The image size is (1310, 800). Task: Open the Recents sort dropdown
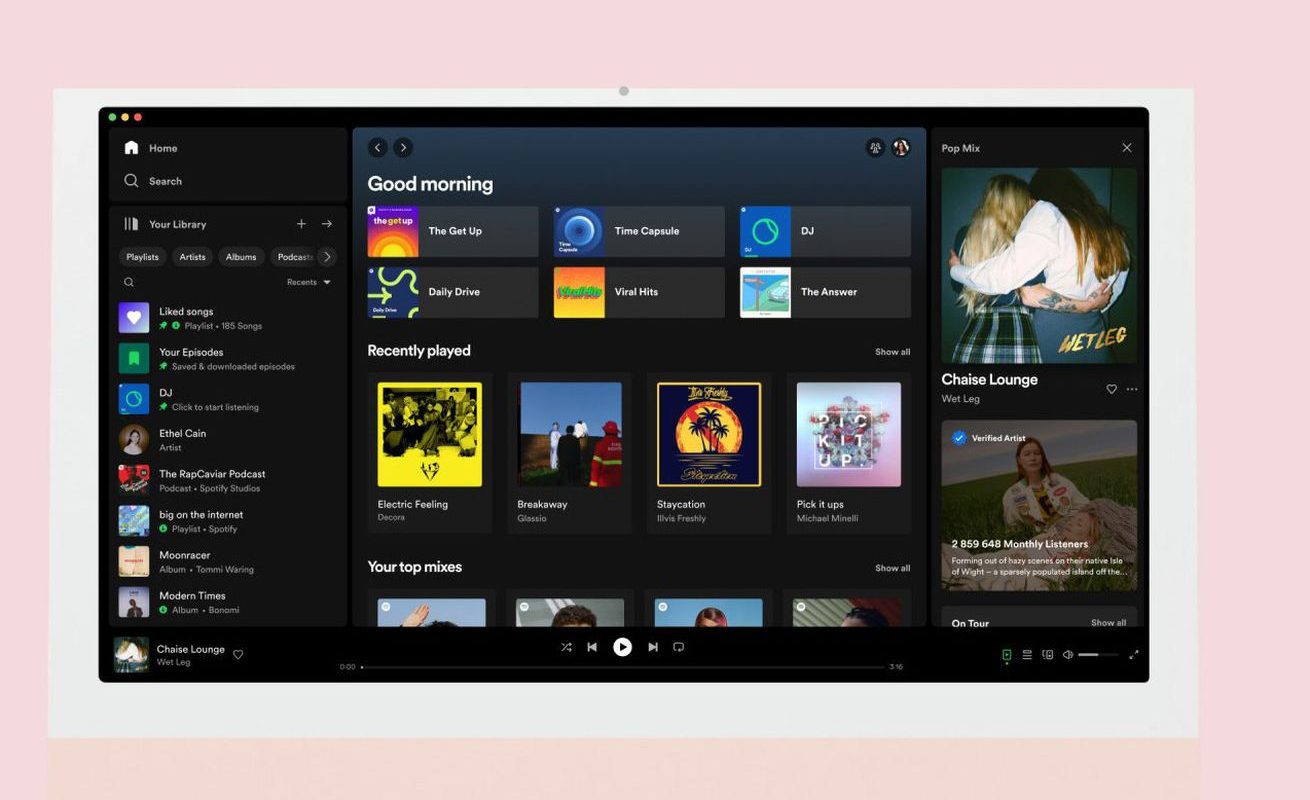pos(309,283)
